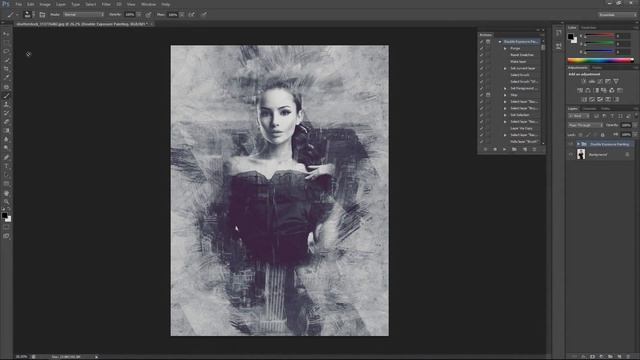Open the Window menu
The image size is (640, 360).
pos(148,4)
